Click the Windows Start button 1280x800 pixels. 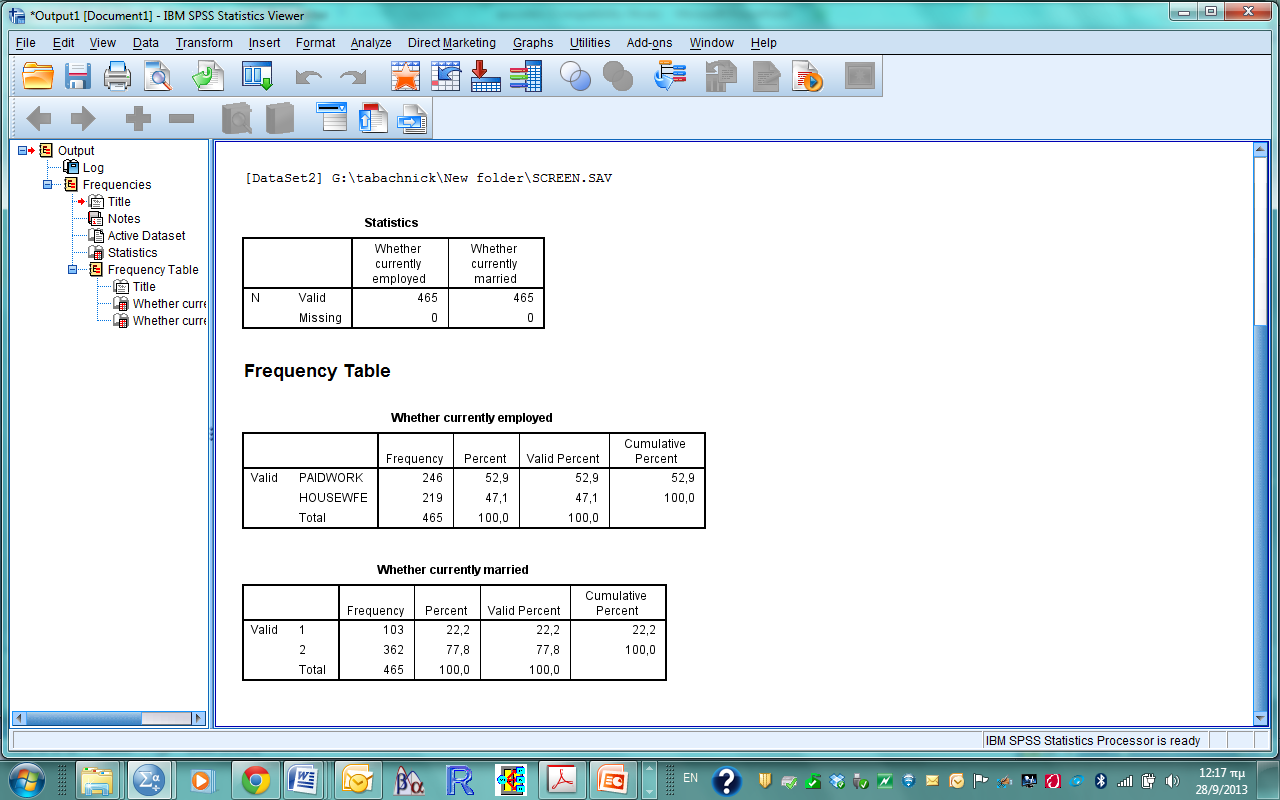26,780
